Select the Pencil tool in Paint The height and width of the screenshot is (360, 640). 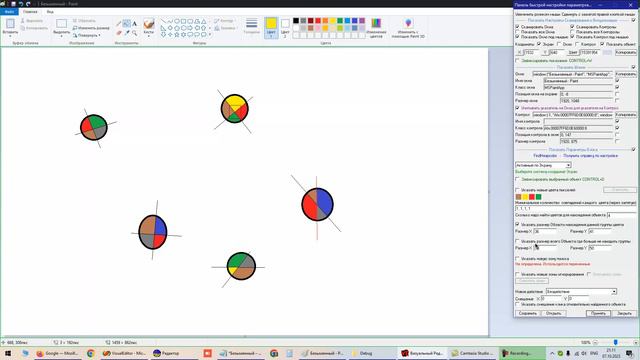point(119,24)
